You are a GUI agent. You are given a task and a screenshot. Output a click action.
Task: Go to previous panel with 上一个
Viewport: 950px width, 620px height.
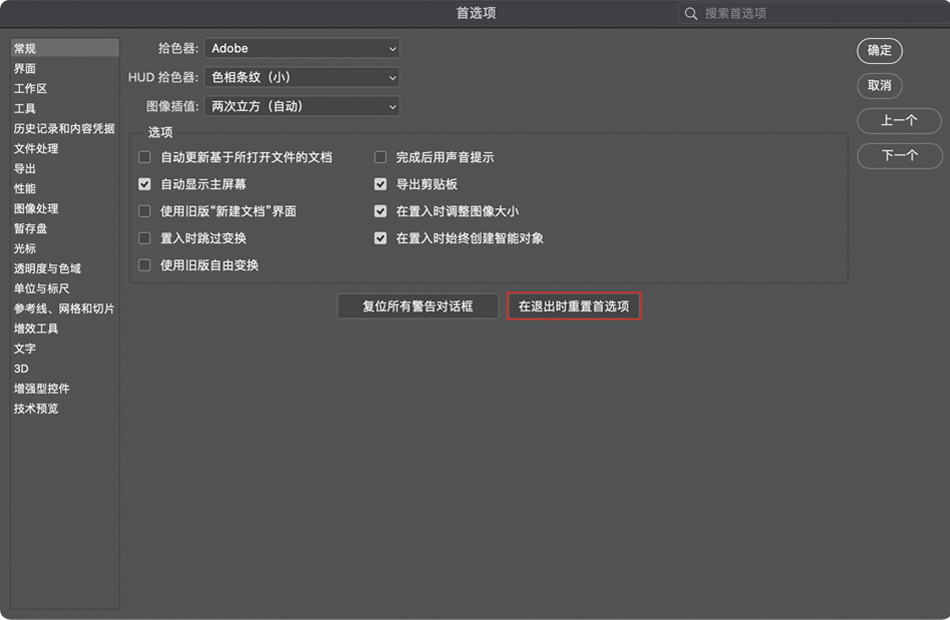click(x=899, y=121)
